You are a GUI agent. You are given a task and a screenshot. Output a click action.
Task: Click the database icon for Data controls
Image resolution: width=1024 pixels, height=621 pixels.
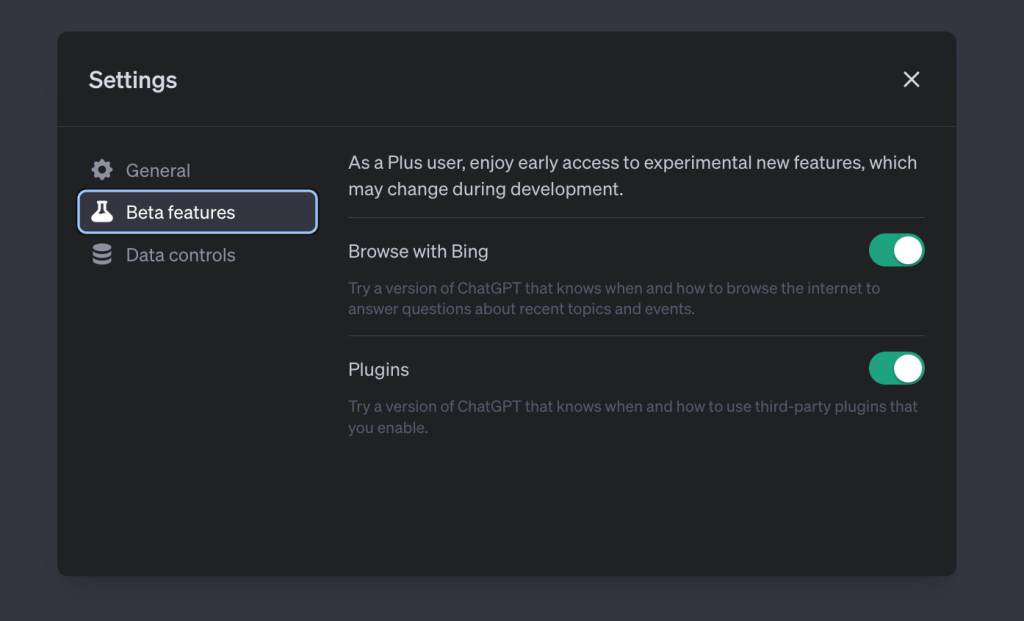[x=101, y=255]
